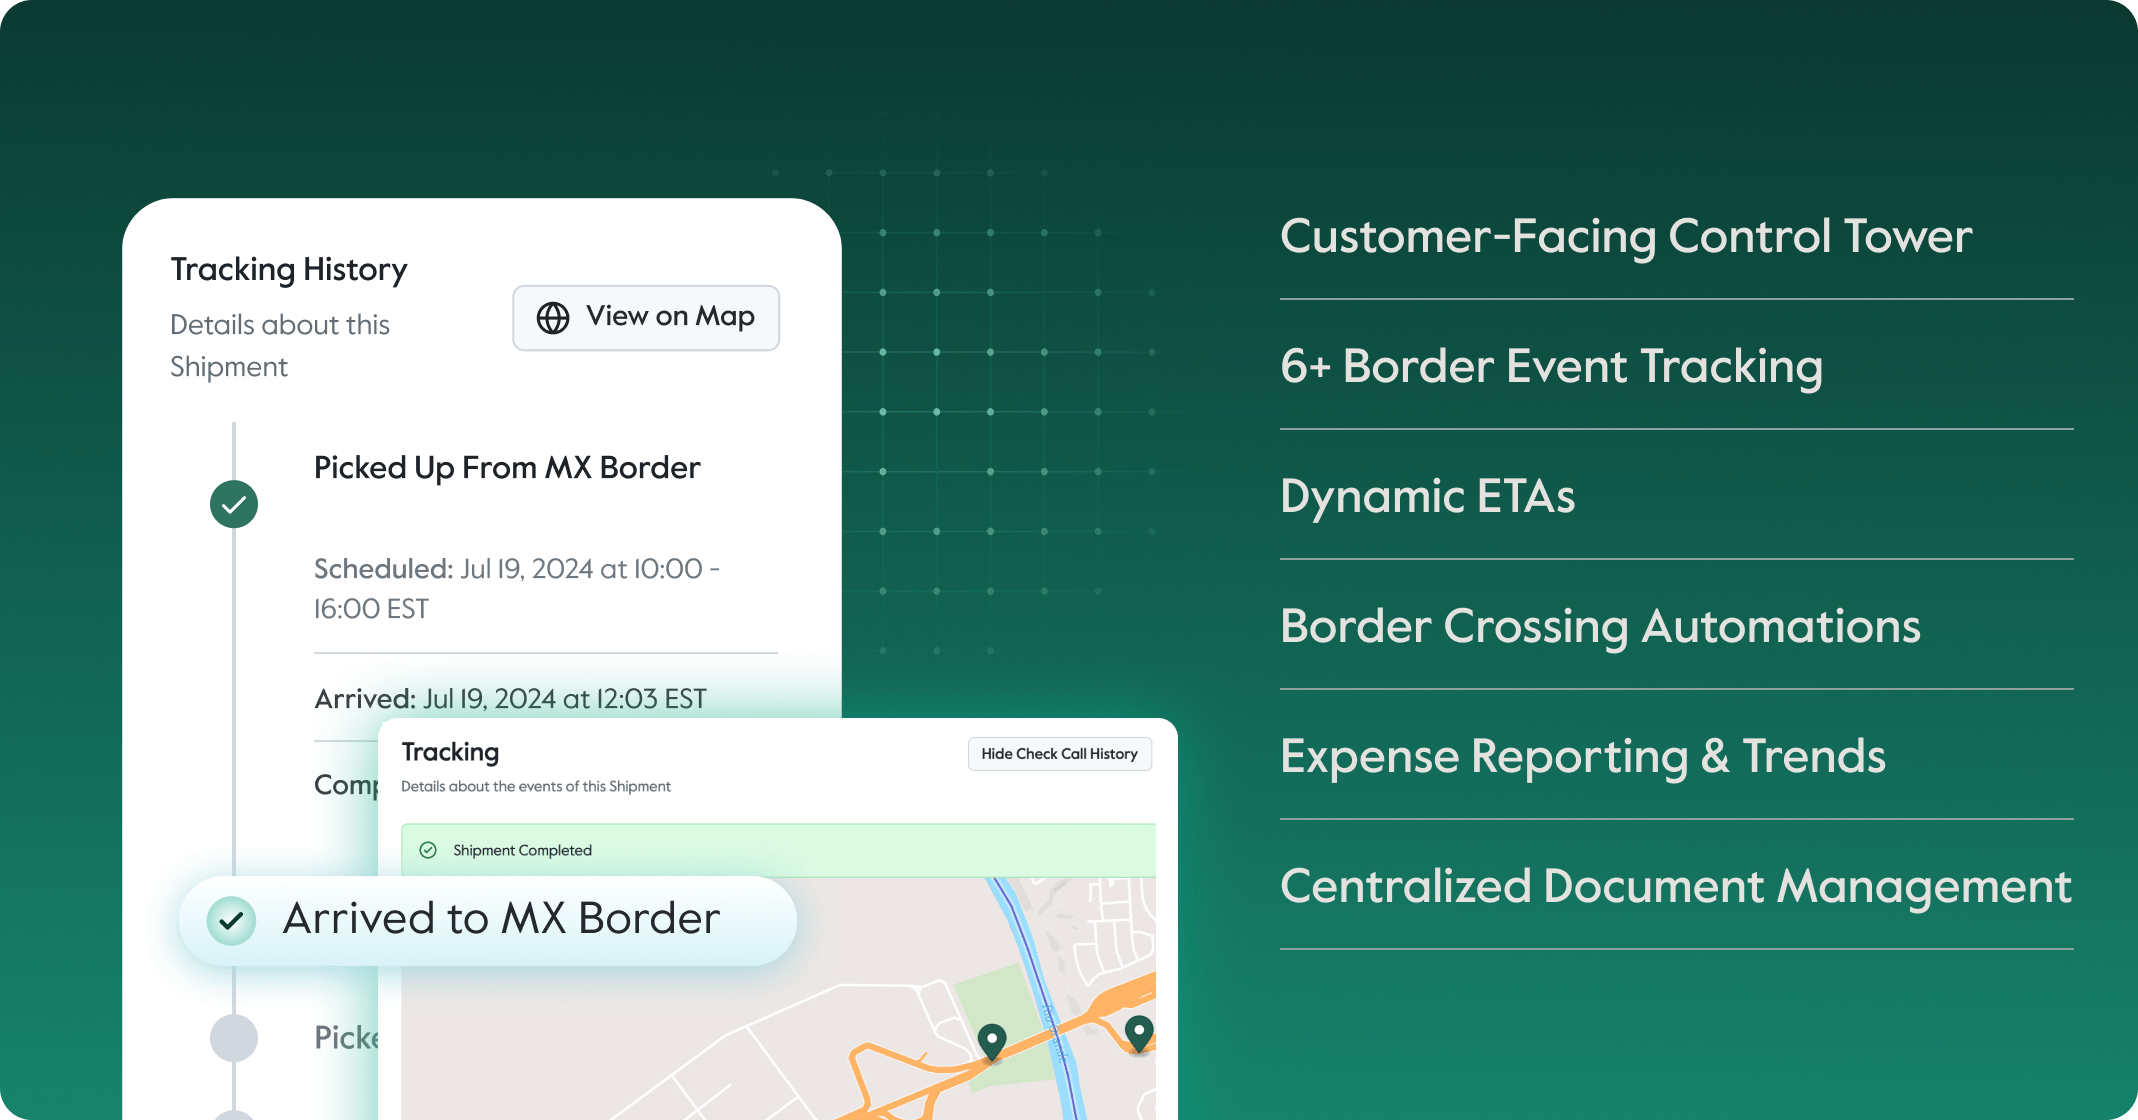The image size is (2138, 1120).
Task: Open Expense Reporting & Trends item
Action: pyautogui.click(x=1582, y=757)
